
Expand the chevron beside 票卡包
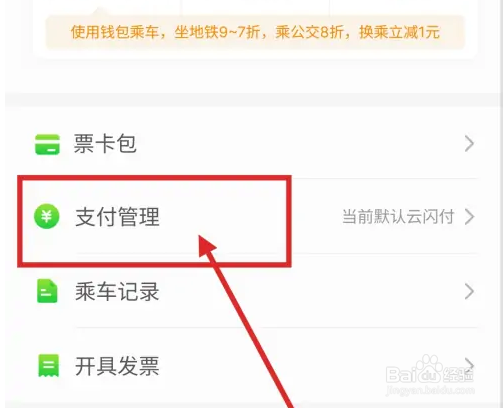[x=469, y=144]
